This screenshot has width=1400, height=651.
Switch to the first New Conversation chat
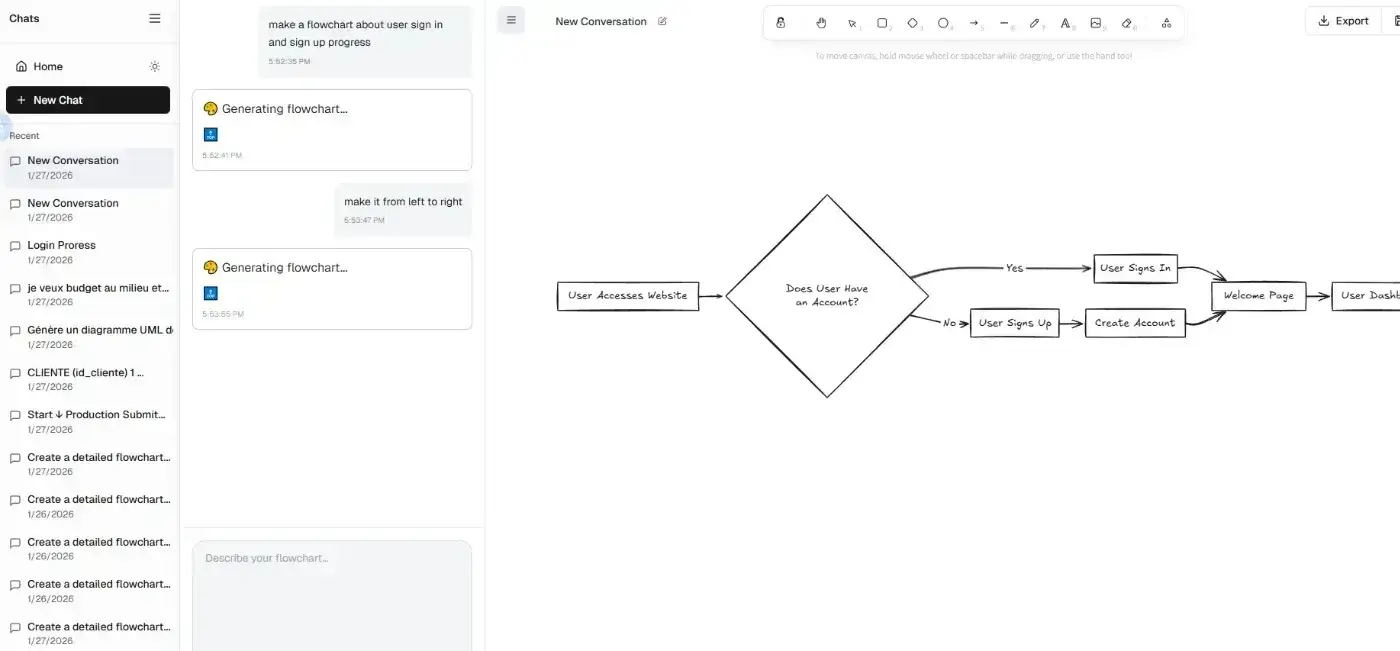coord(73,160)
